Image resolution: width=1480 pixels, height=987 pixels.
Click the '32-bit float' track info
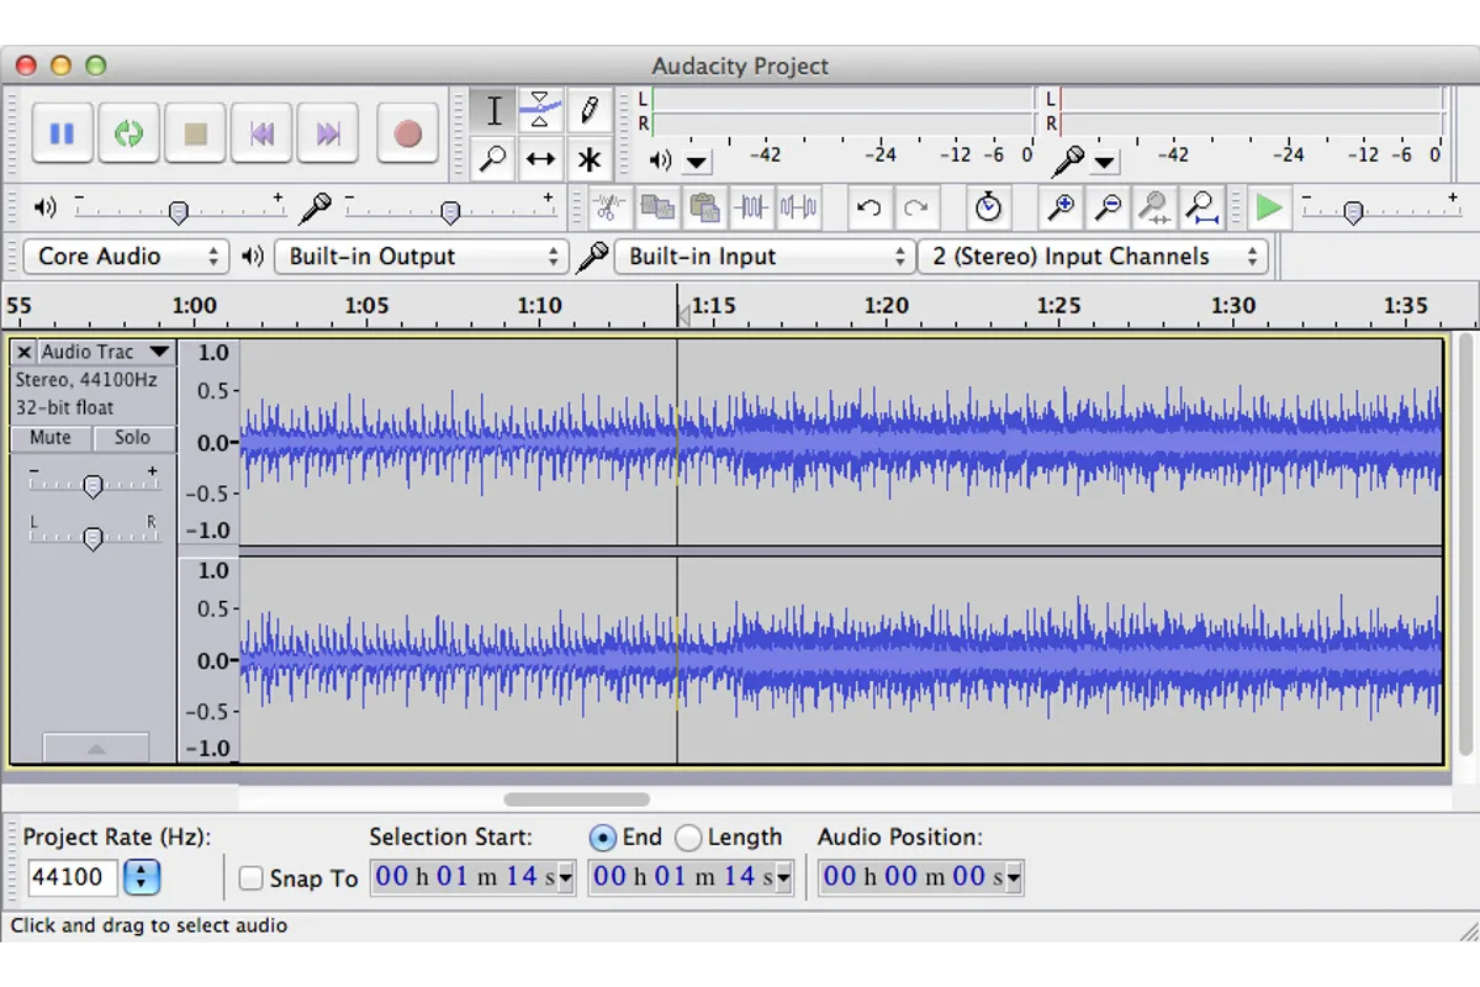(x=64, y=408)
